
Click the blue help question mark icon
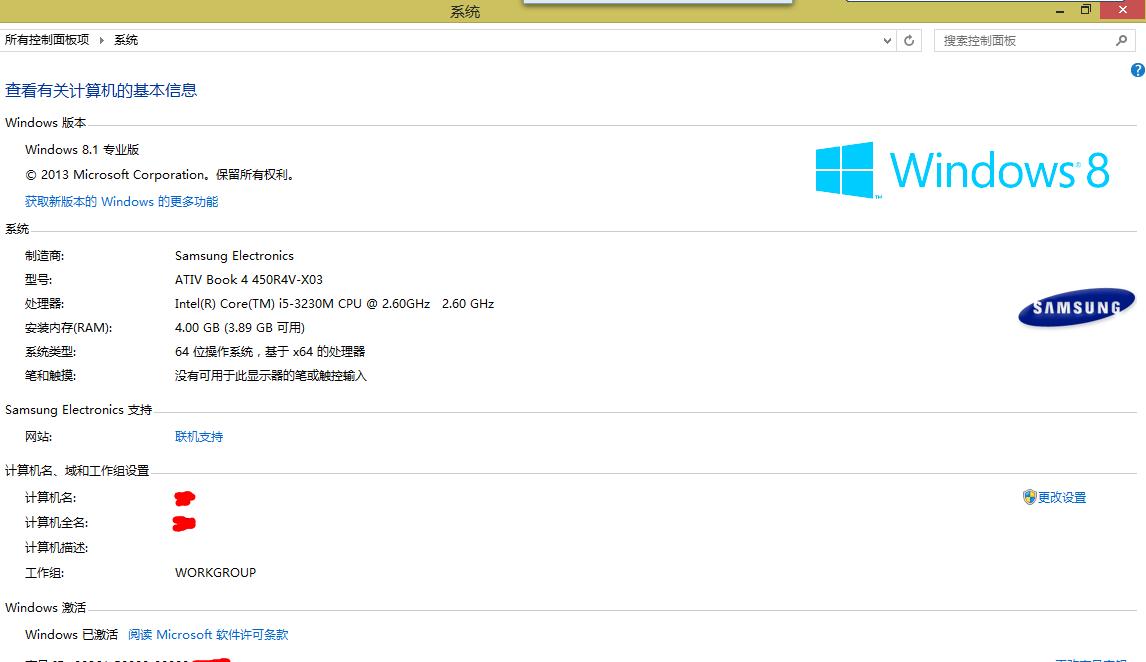[1137, 70]
